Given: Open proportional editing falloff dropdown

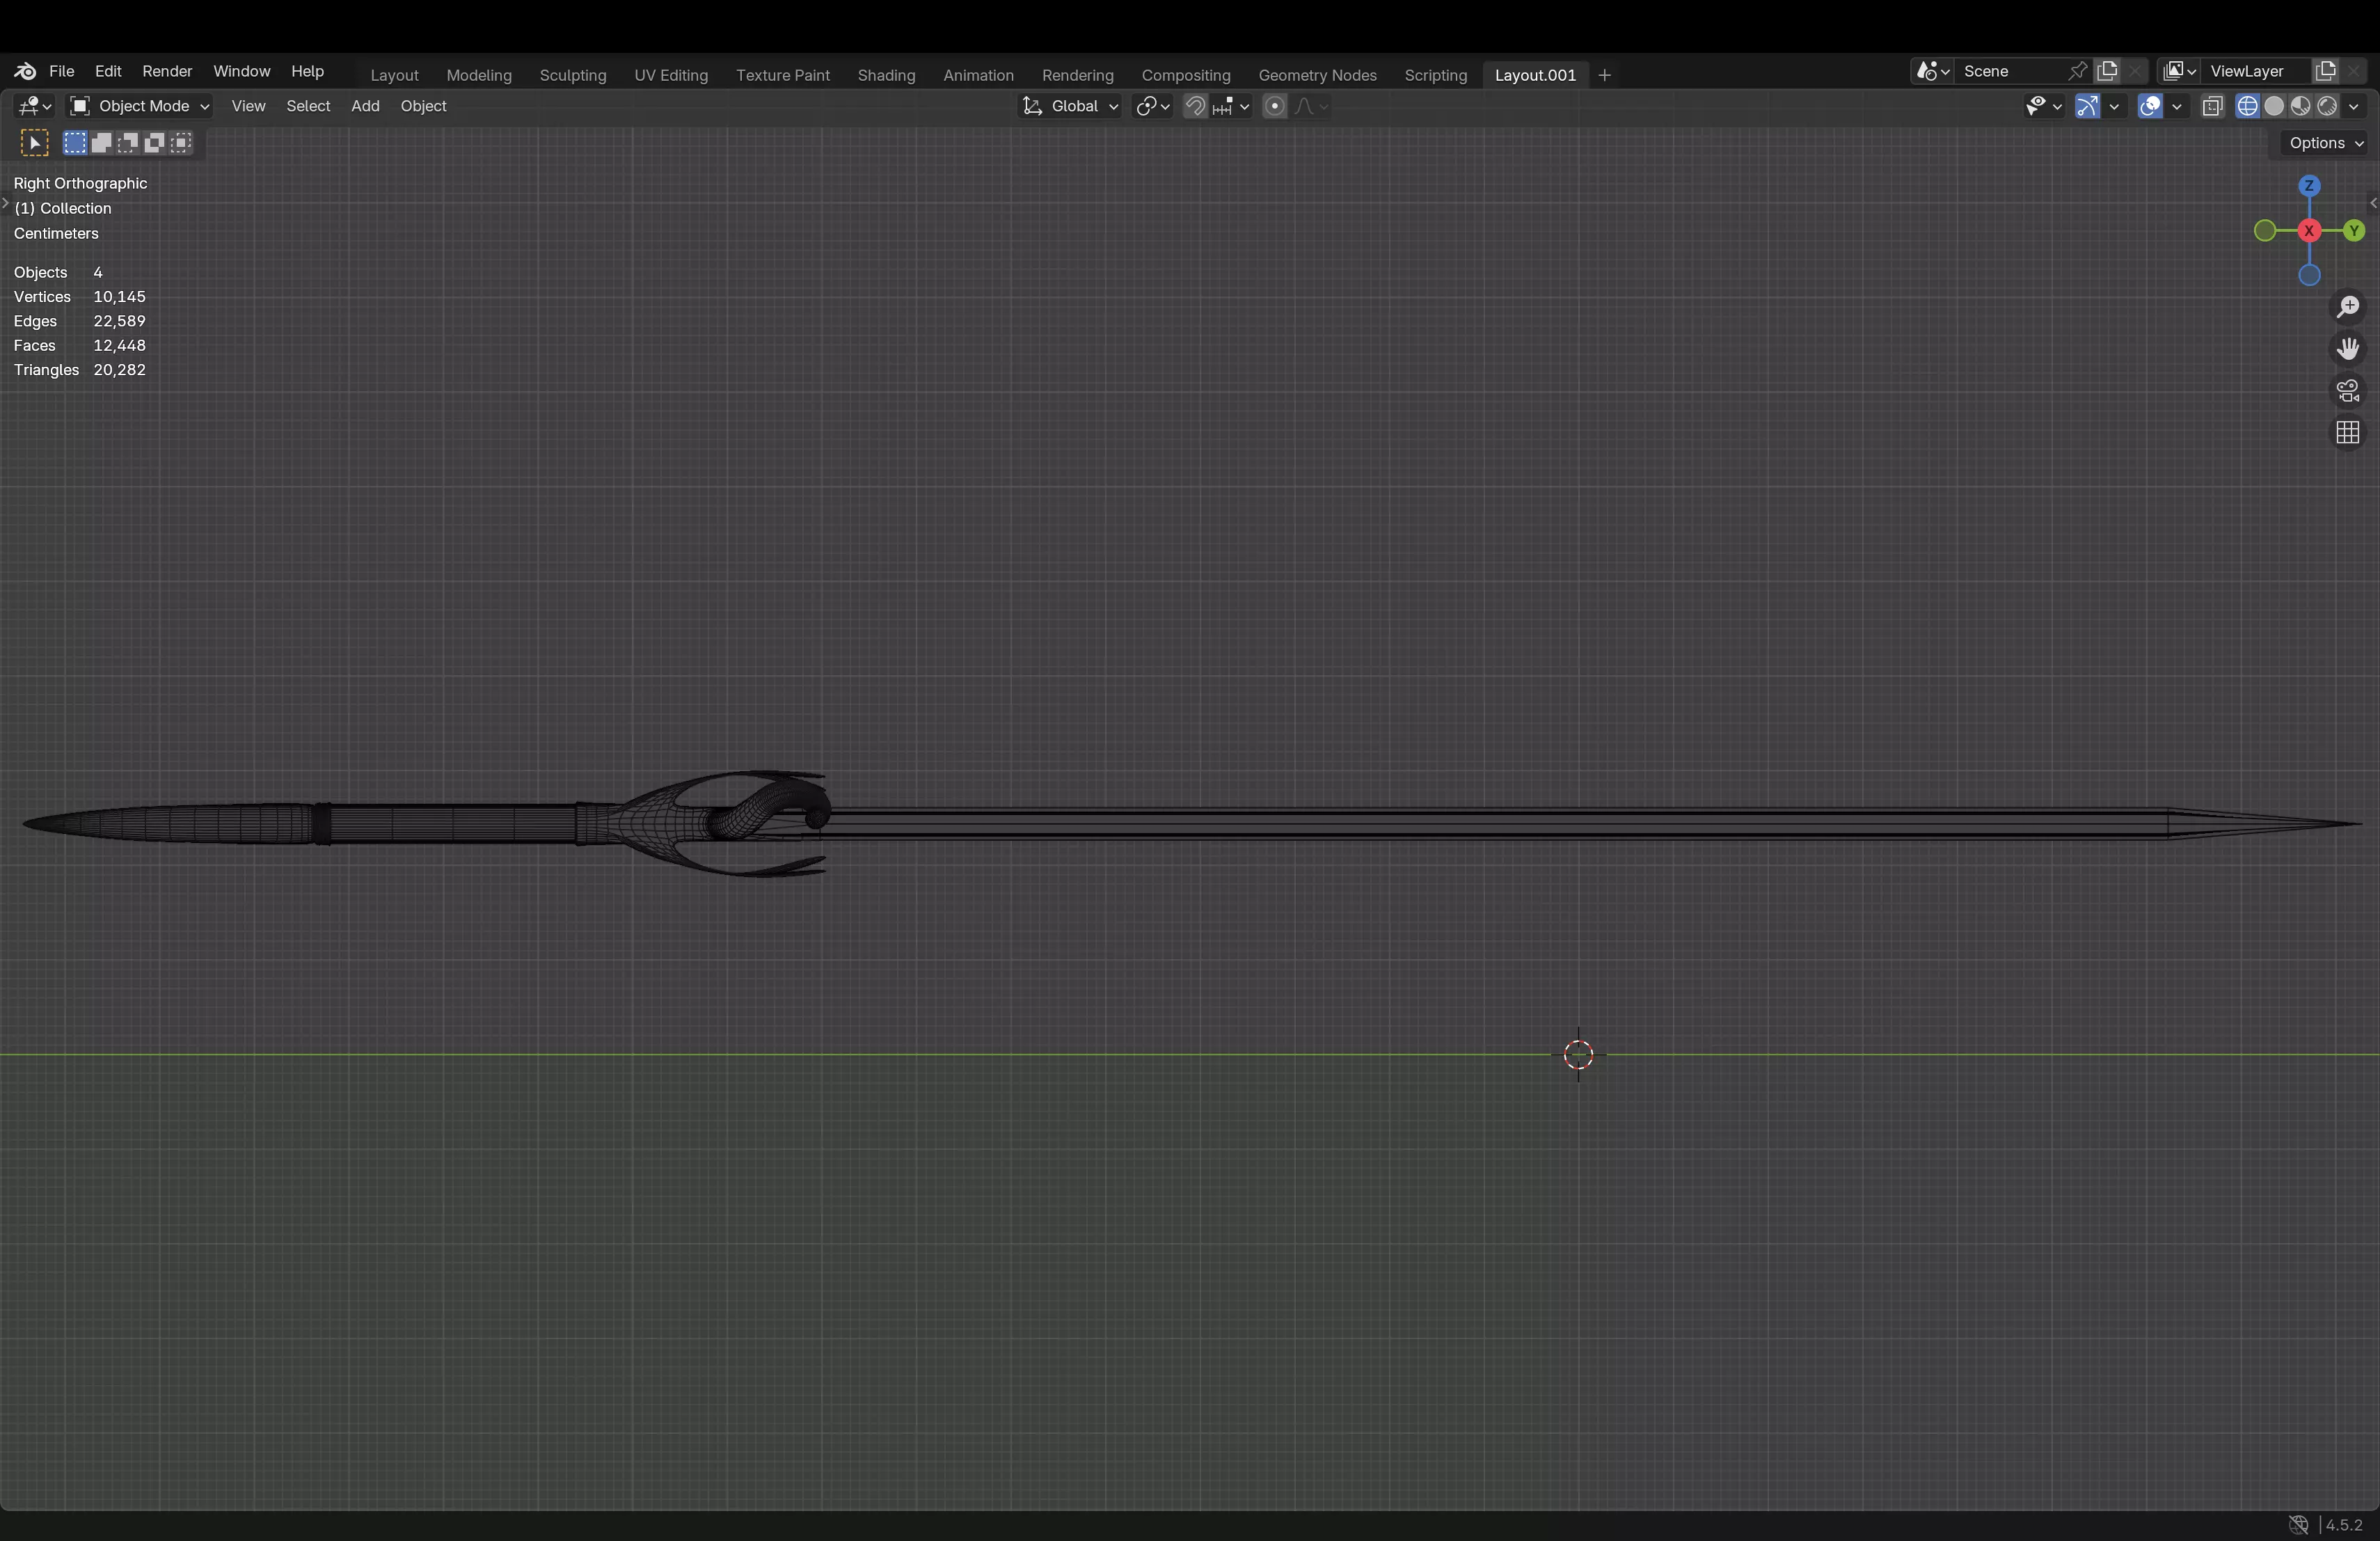Looking at the screenshot, I should (1312, 106).
